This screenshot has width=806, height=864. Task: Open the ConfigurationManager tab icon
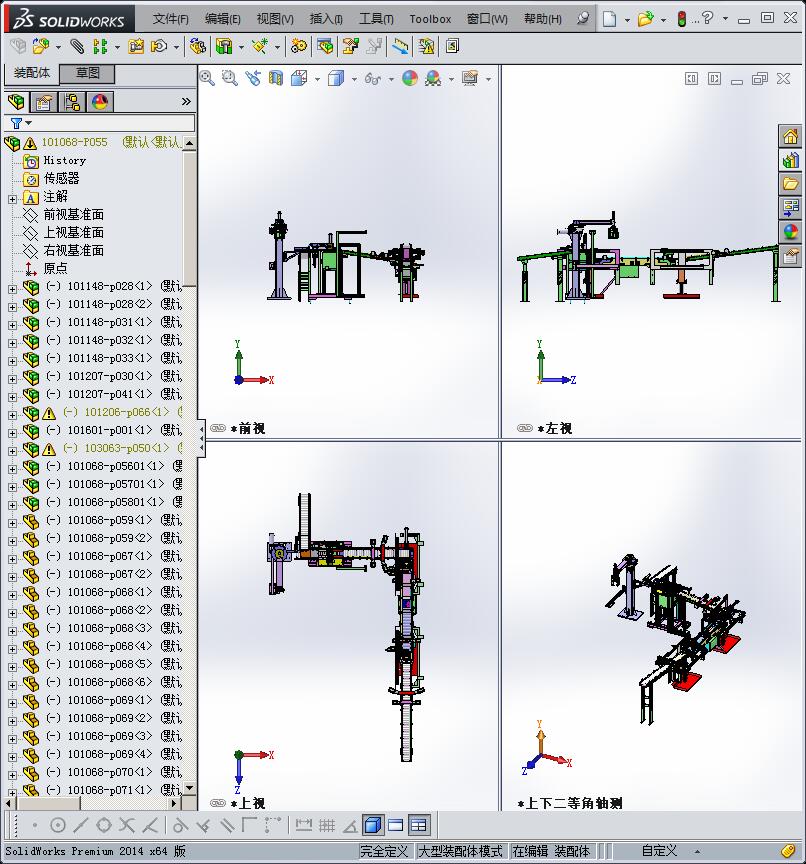(x=72, y=102)
